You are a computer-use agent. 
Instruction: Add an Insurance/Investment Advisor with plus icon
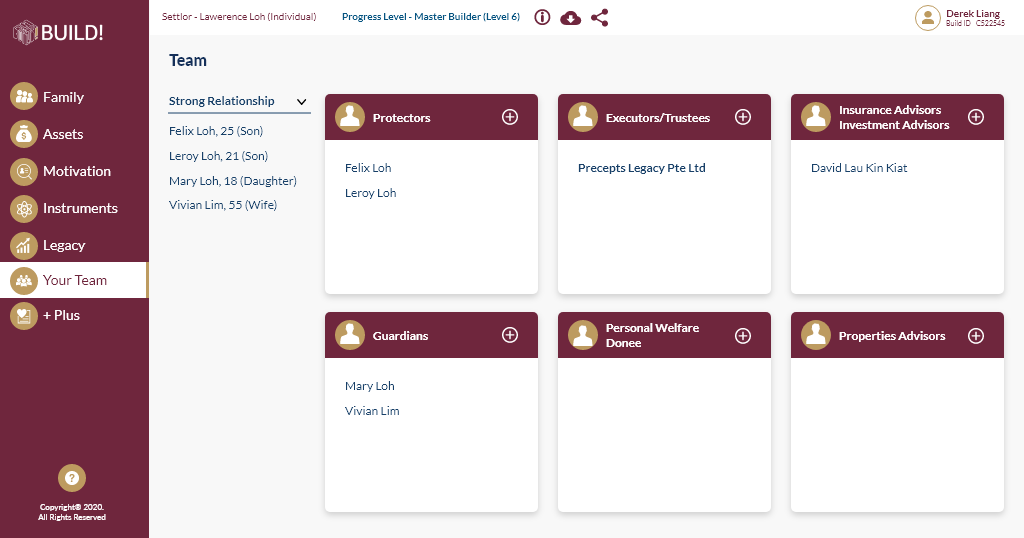976,117
